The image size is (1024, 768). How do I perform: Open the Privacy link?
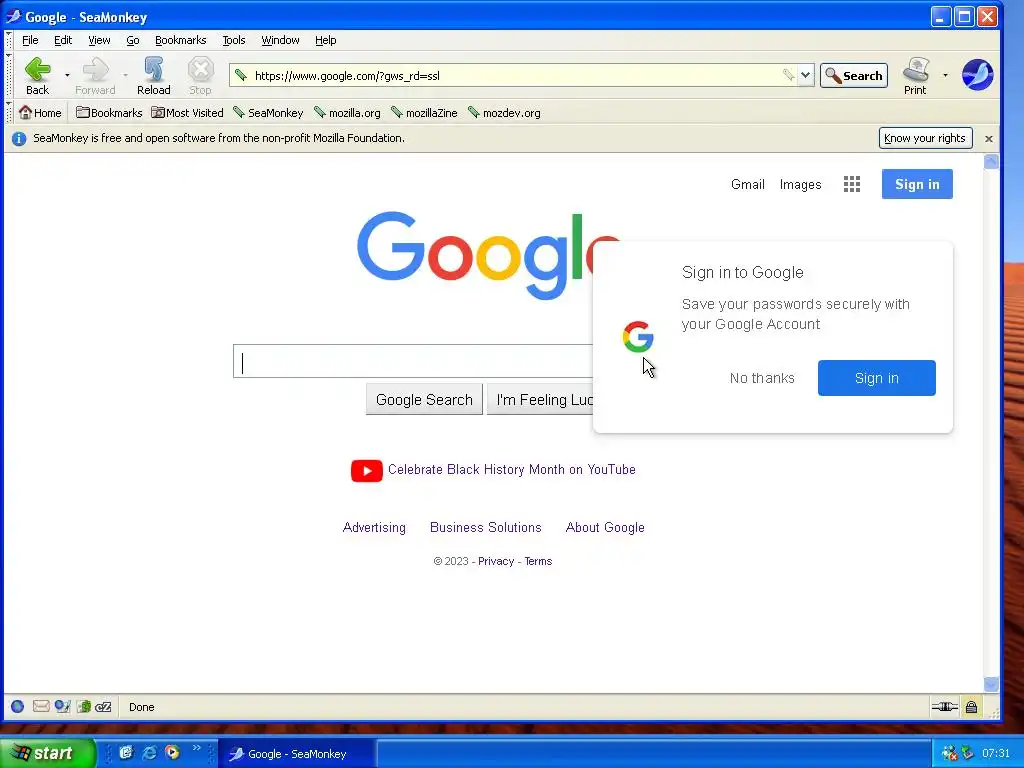(x=496, y=562)
